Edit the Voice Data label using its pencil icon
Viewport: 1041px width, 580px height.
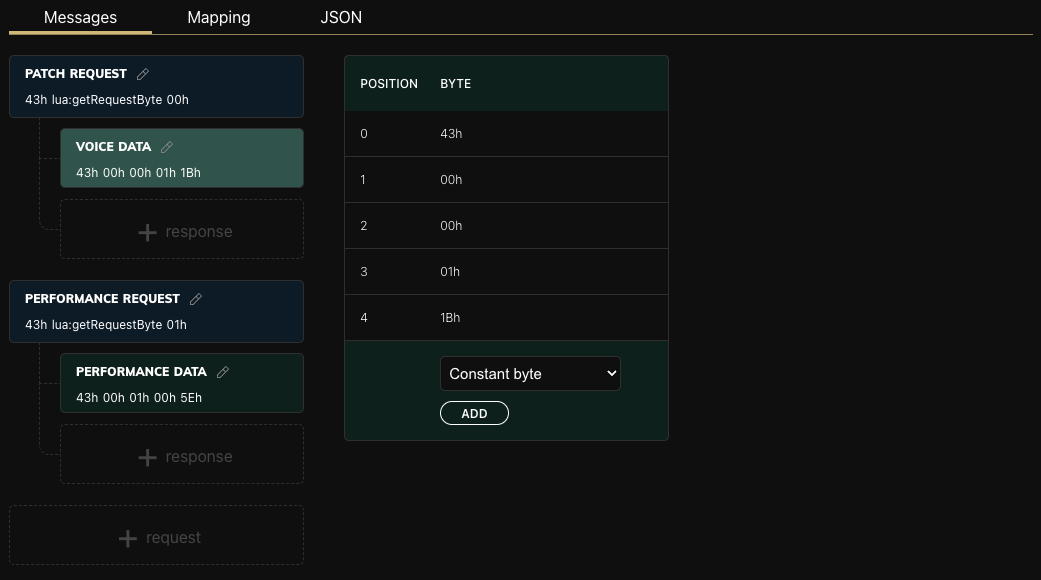pyautogui.click(x=166, y=146)
